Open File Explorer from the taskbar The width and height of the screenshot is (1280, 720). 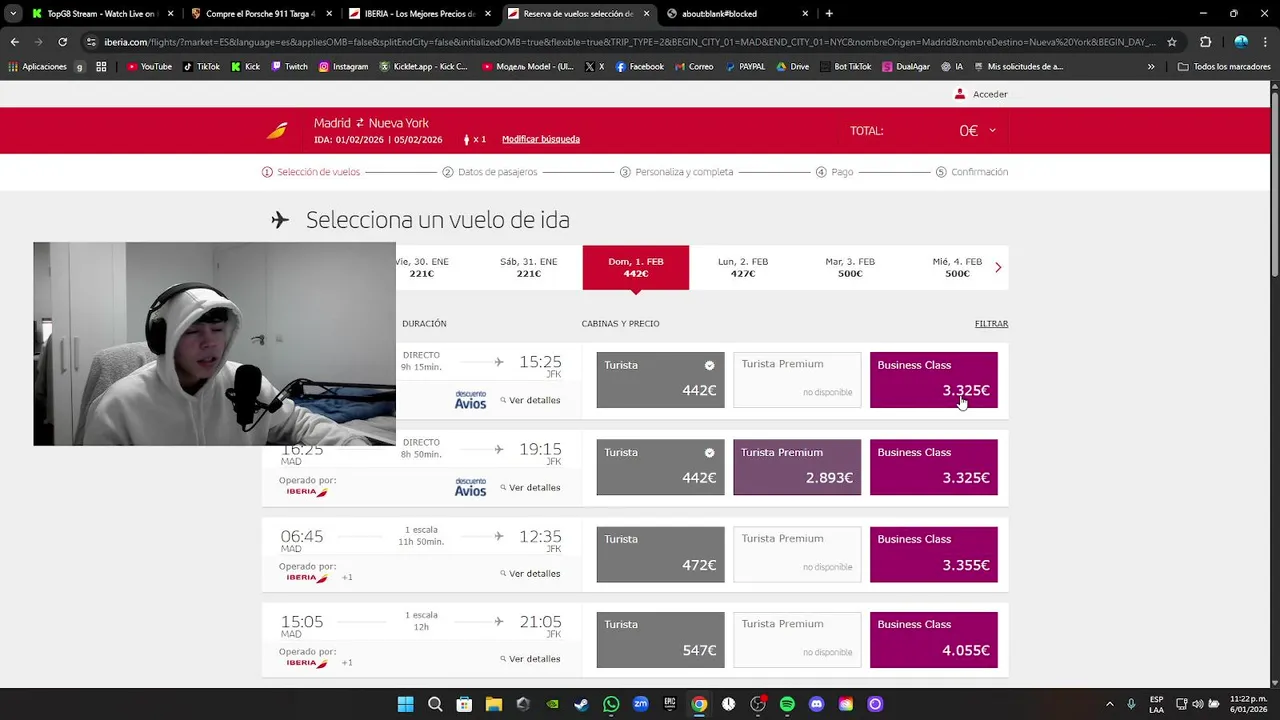click(x=494, y=704)
